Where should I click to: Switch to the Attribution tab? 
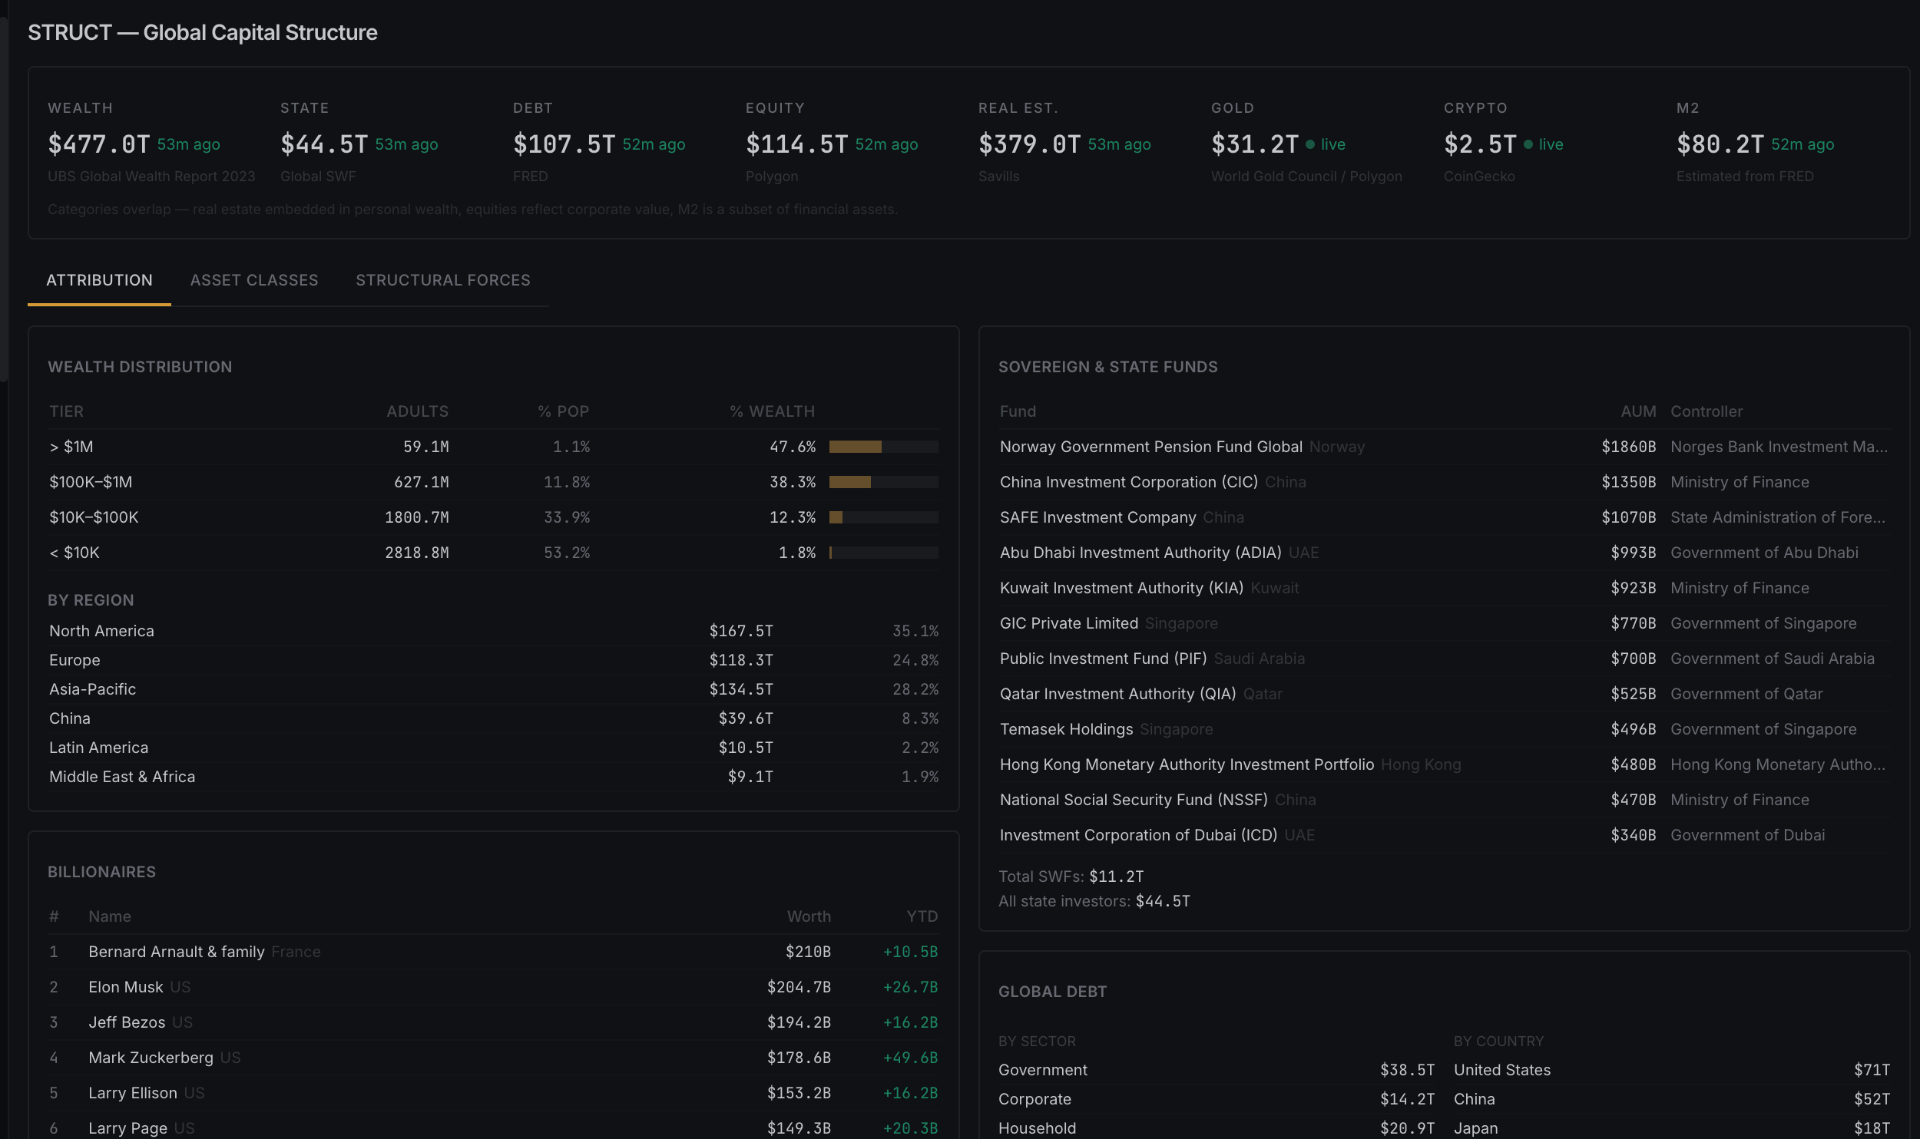(99, 280)
